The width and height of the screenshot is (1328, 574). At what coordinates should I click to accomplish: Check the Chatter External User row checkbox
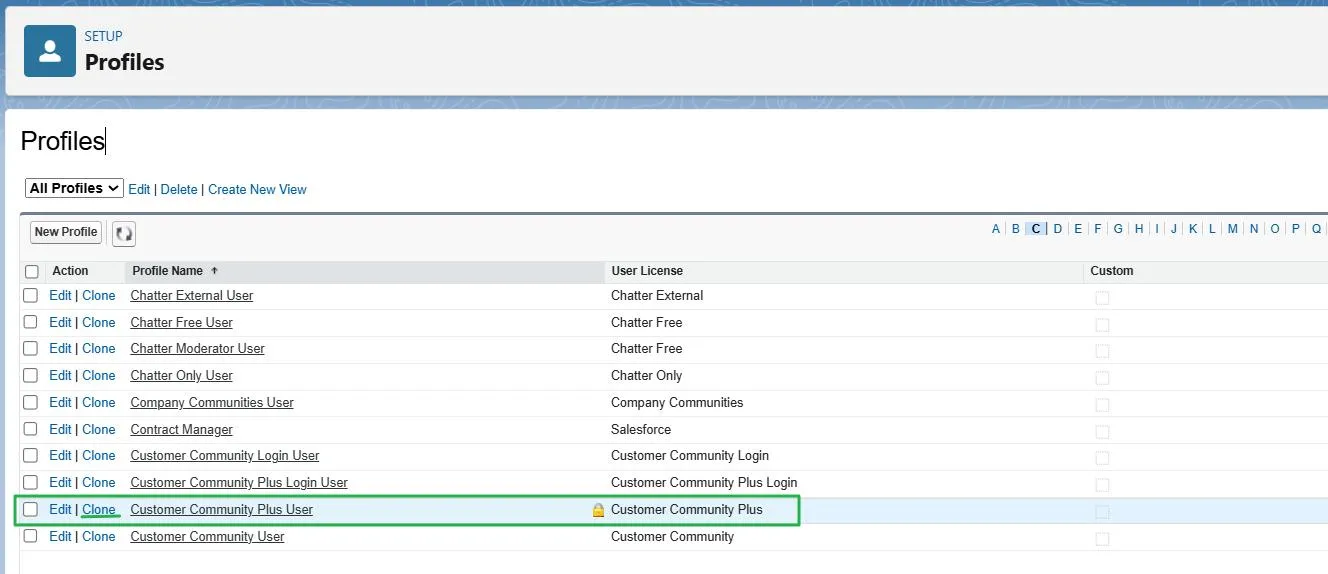31,296
